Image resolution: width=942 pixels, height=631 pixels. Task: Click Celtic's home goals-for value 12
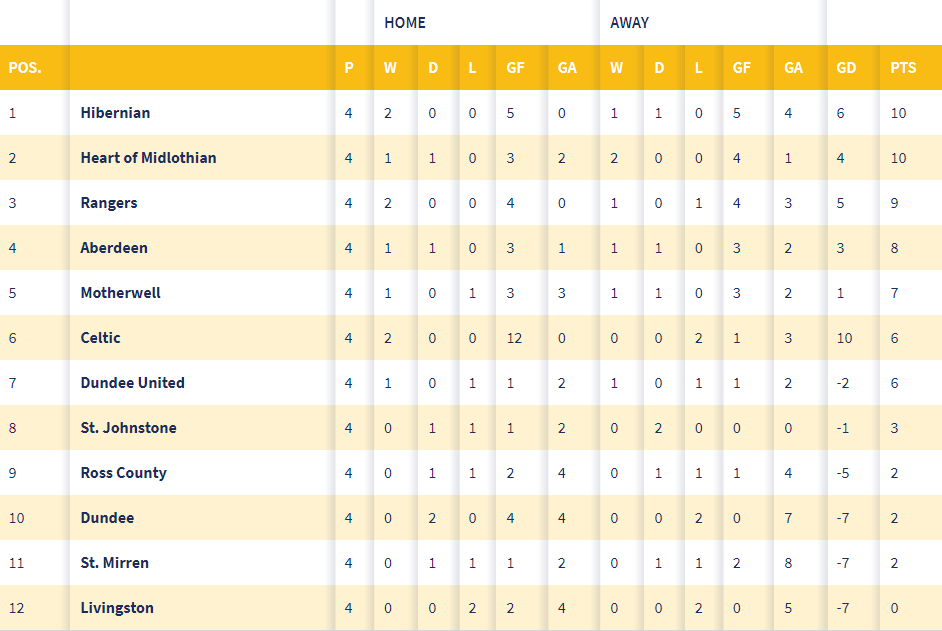tap(514, 338)
